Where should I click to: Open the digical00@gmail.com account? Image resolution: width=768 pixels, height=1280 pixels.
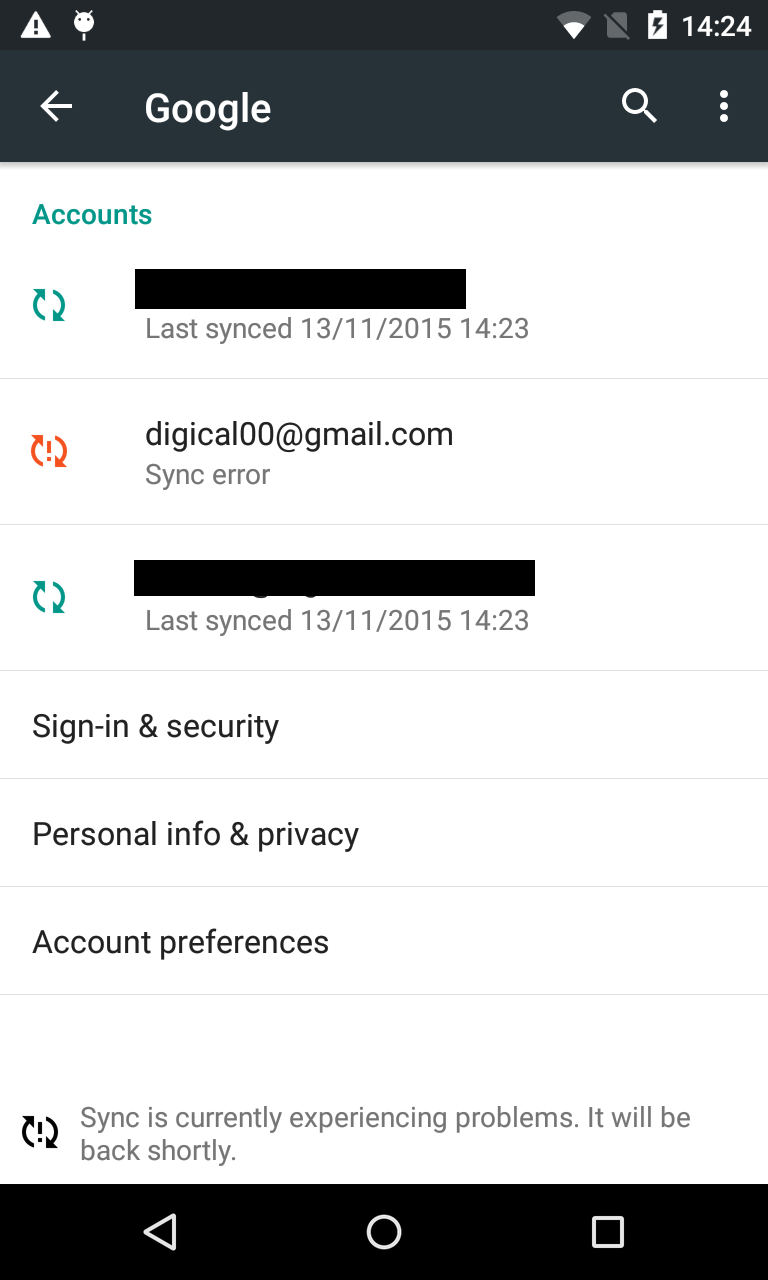point(299,435)
